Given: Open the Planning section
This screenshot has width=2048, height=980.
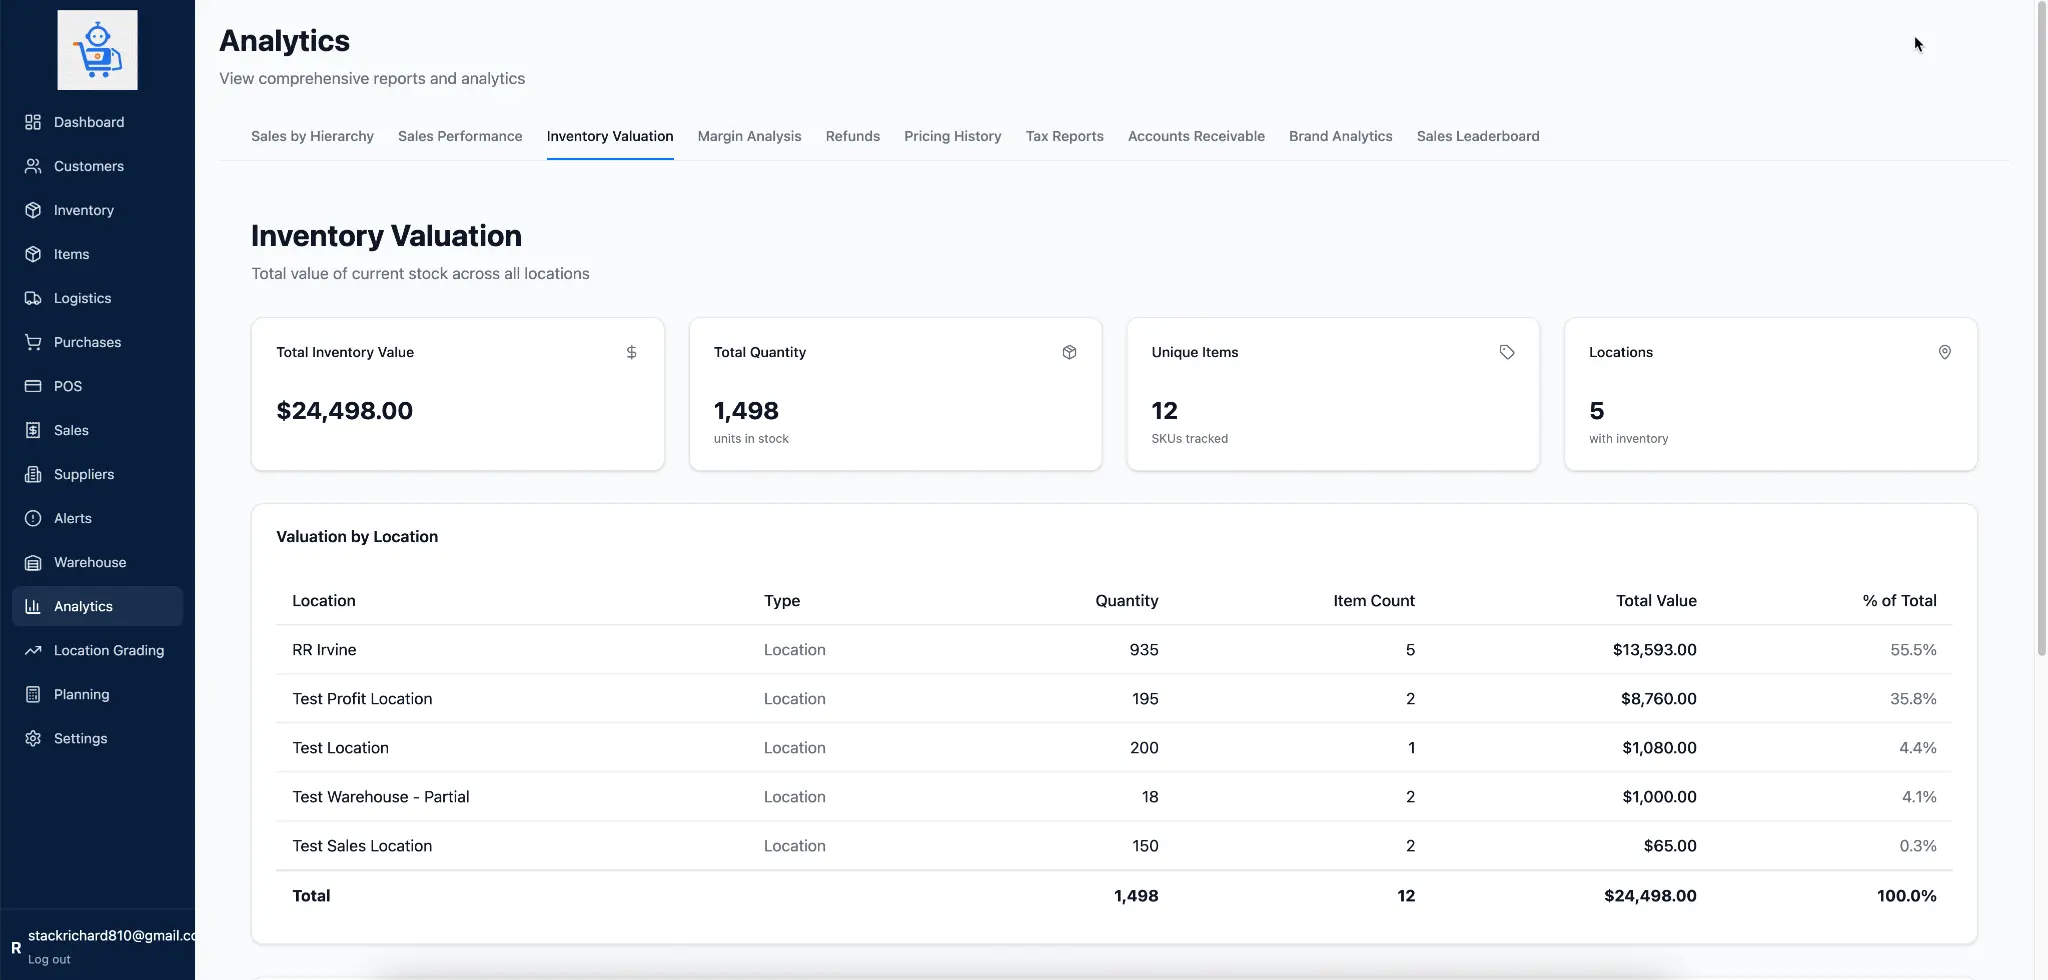Looking at the screenshot, I should click(x=81, y=694).
